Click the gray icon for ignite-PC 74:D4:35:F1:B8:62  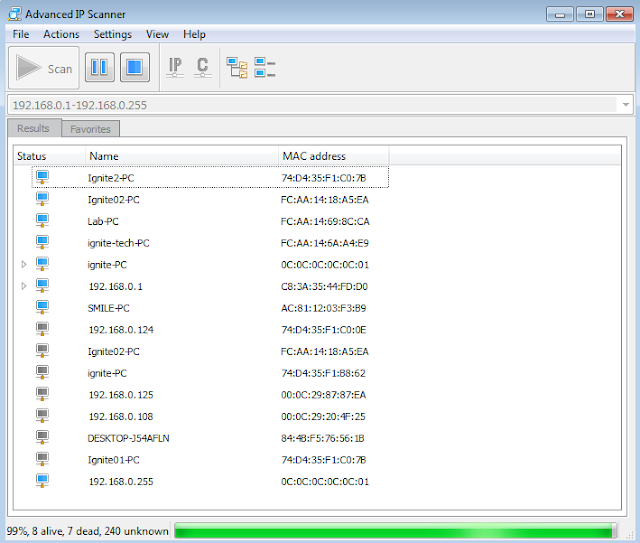[x=42, y=372]
